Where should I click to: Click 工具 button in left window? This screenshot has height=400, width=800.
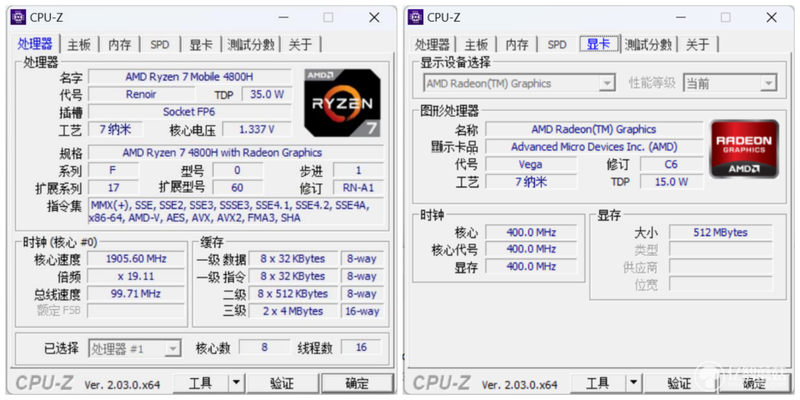coord(201,383)
